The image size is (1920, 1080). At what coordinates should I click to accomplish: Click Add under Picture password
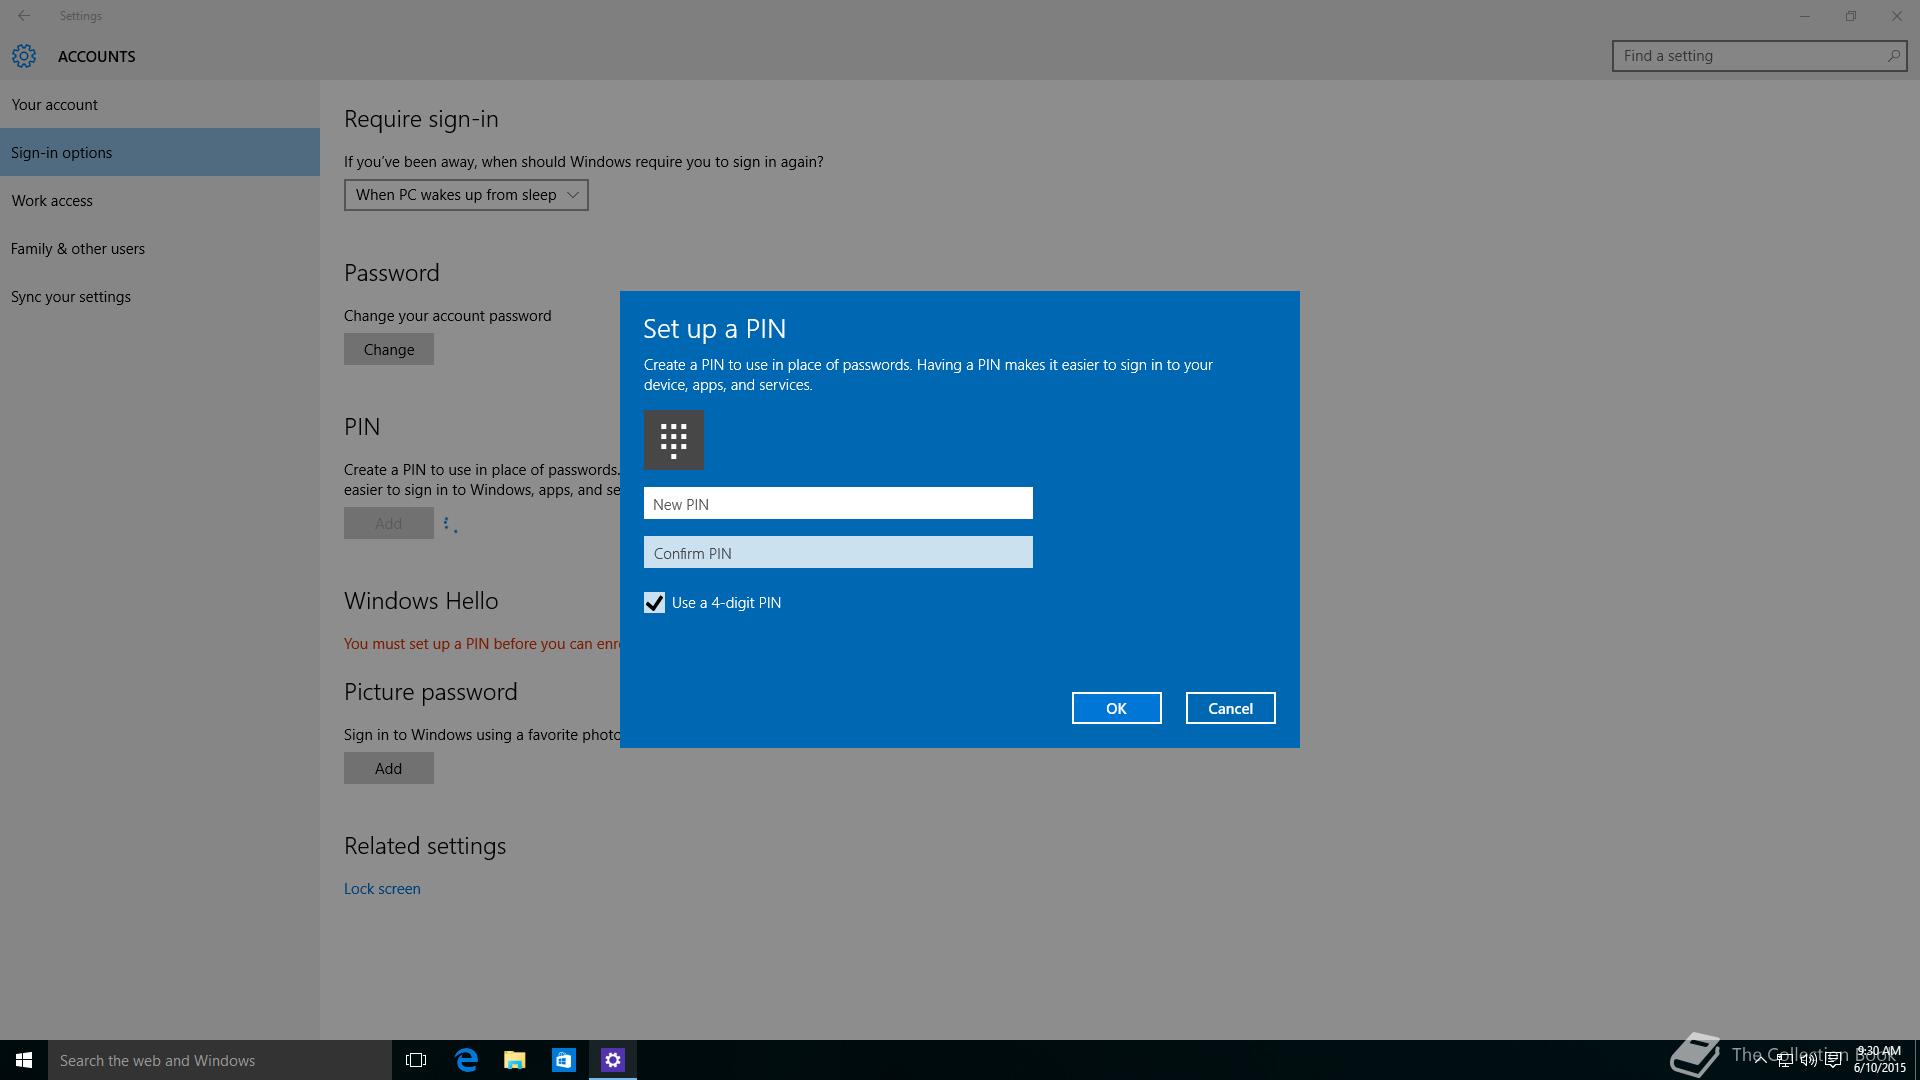click(389, 768)
